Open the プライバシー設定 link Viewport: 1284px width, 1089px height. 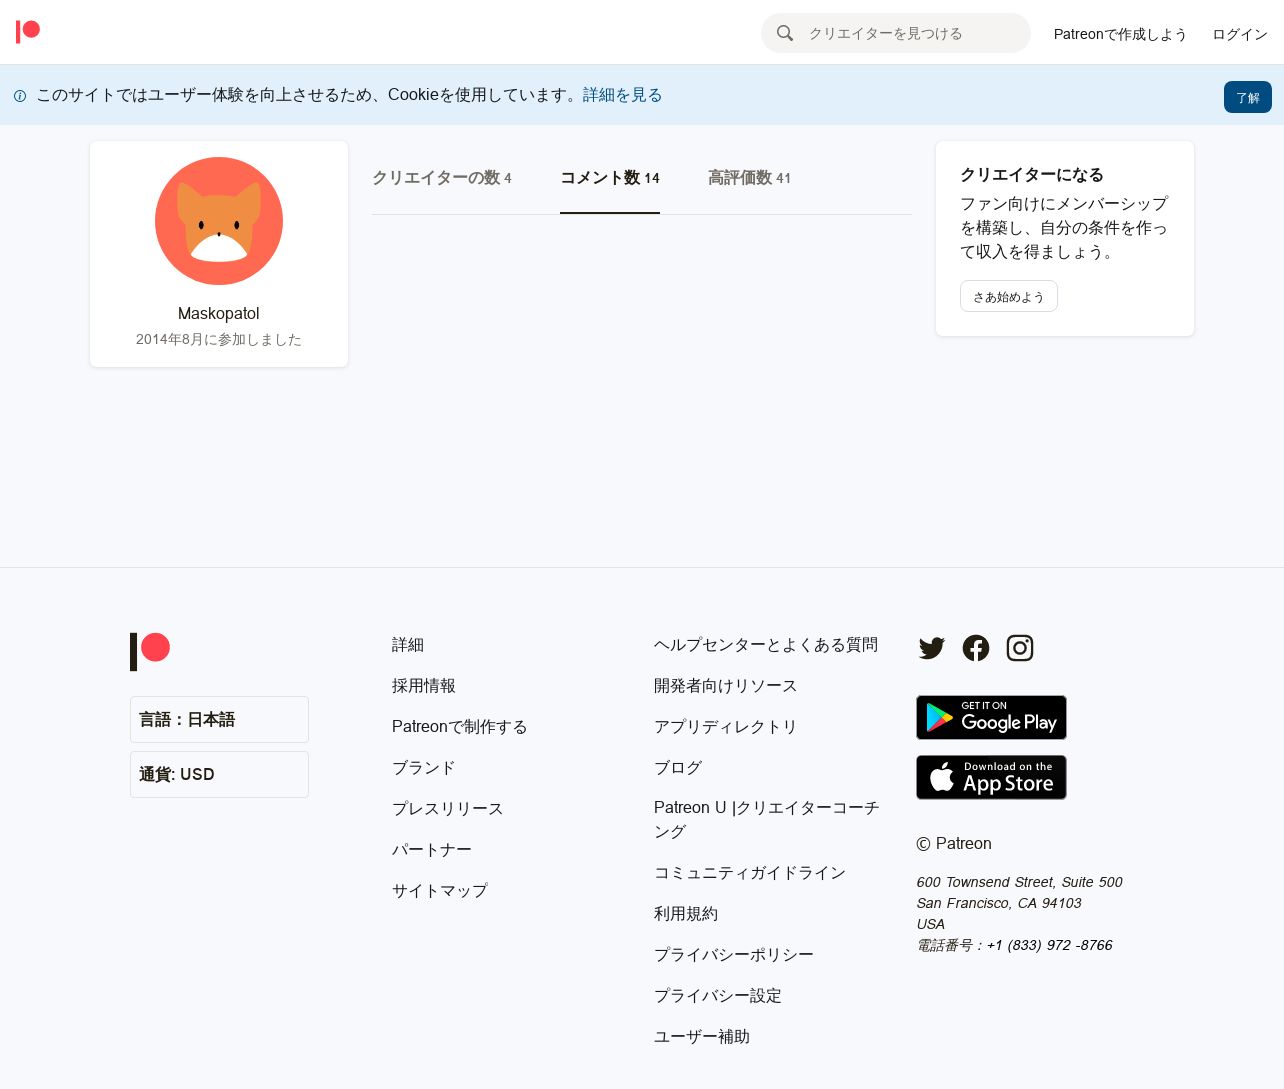[x=718, y=996]
